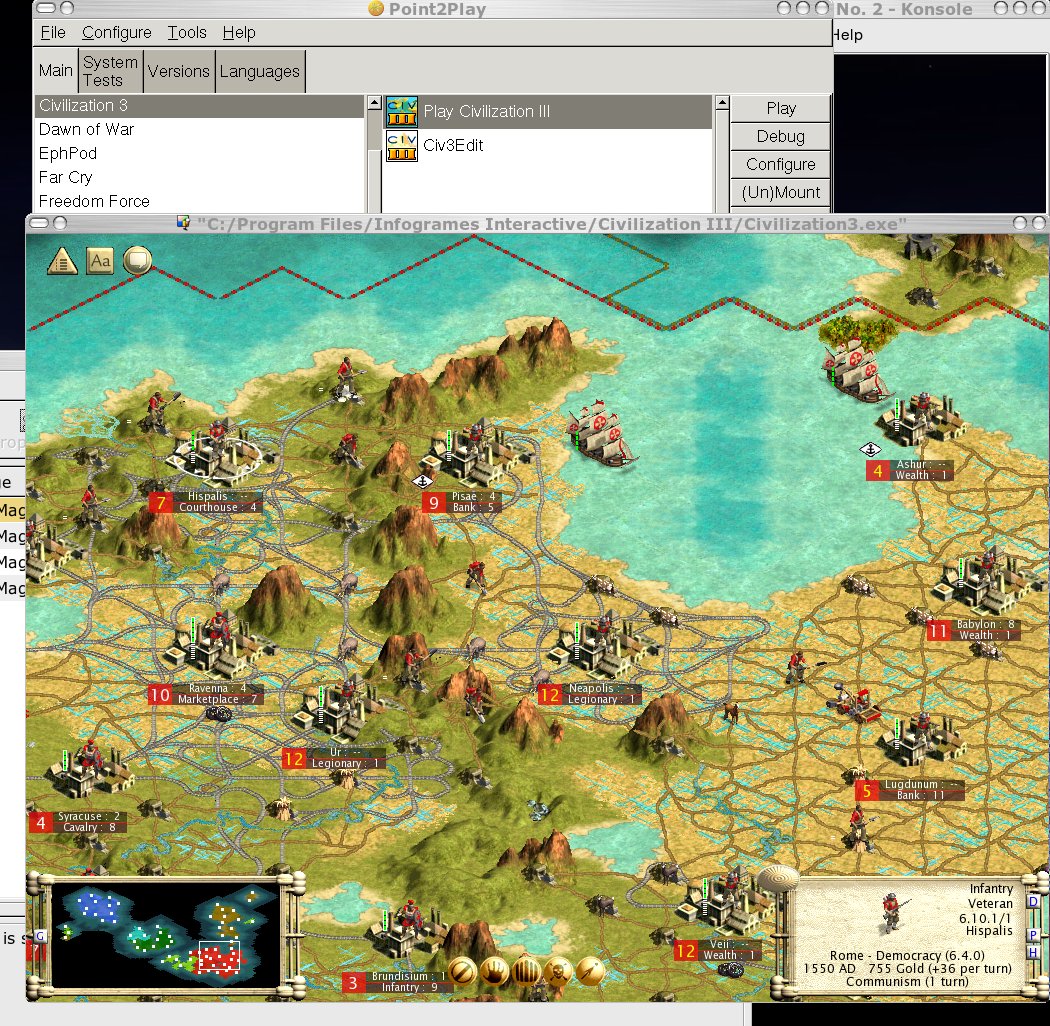Switch to the Versions tab
Viewport: 1050px width, 1026px height.
pyautogui.click(x=179, y=71)
